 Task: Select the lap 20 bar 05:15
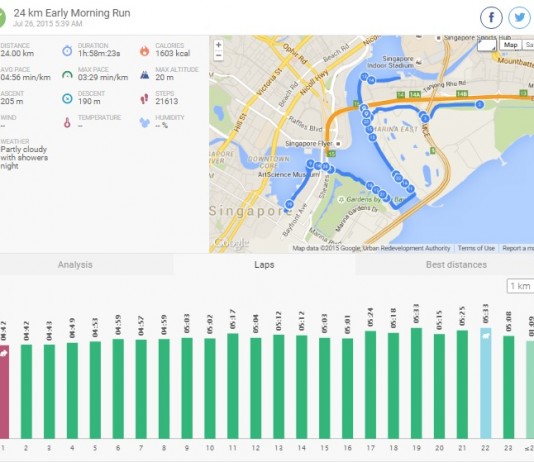(439, 386)
